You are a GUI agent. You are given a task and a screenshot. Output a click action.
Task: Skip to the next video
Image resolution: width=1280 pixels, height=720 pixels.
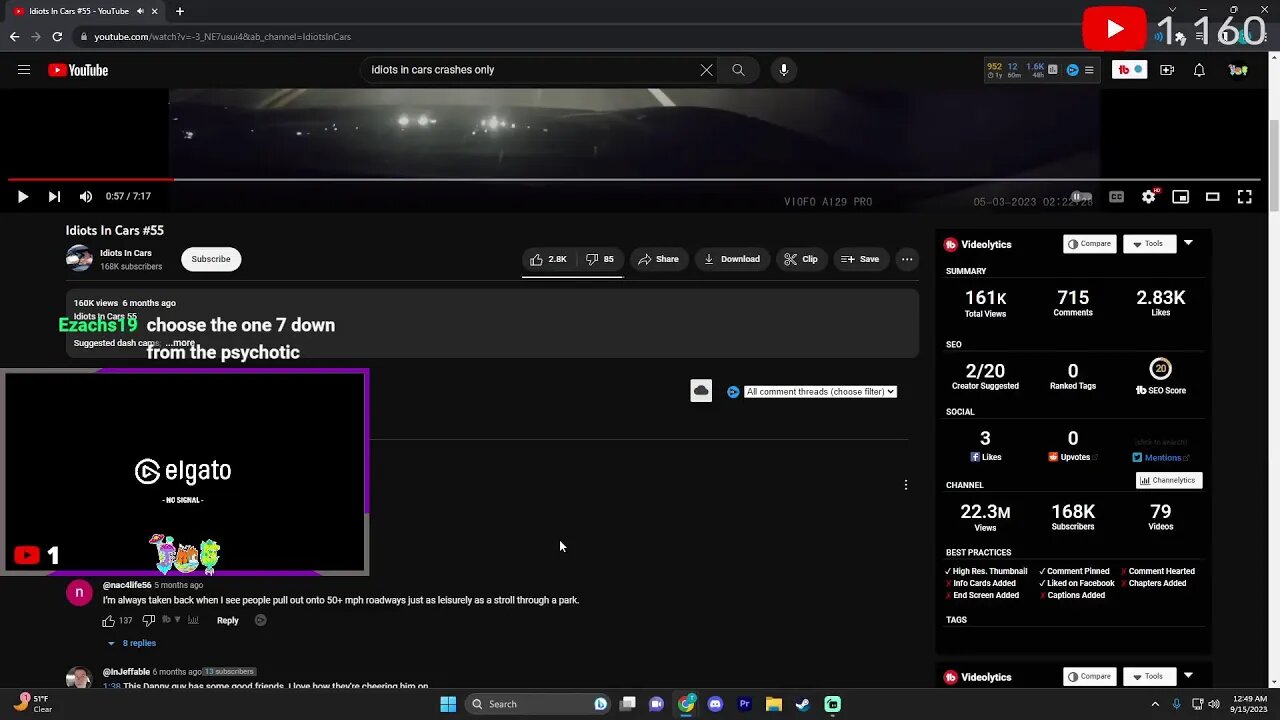[x=54, y=197]
